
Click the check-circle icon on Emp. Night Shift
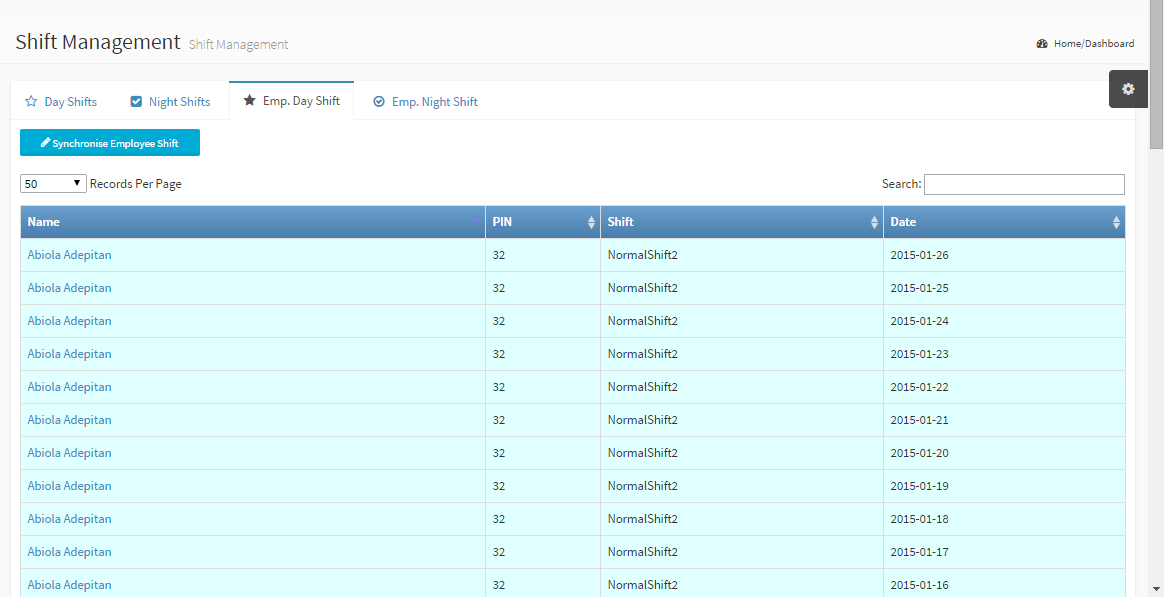[379, 102]
